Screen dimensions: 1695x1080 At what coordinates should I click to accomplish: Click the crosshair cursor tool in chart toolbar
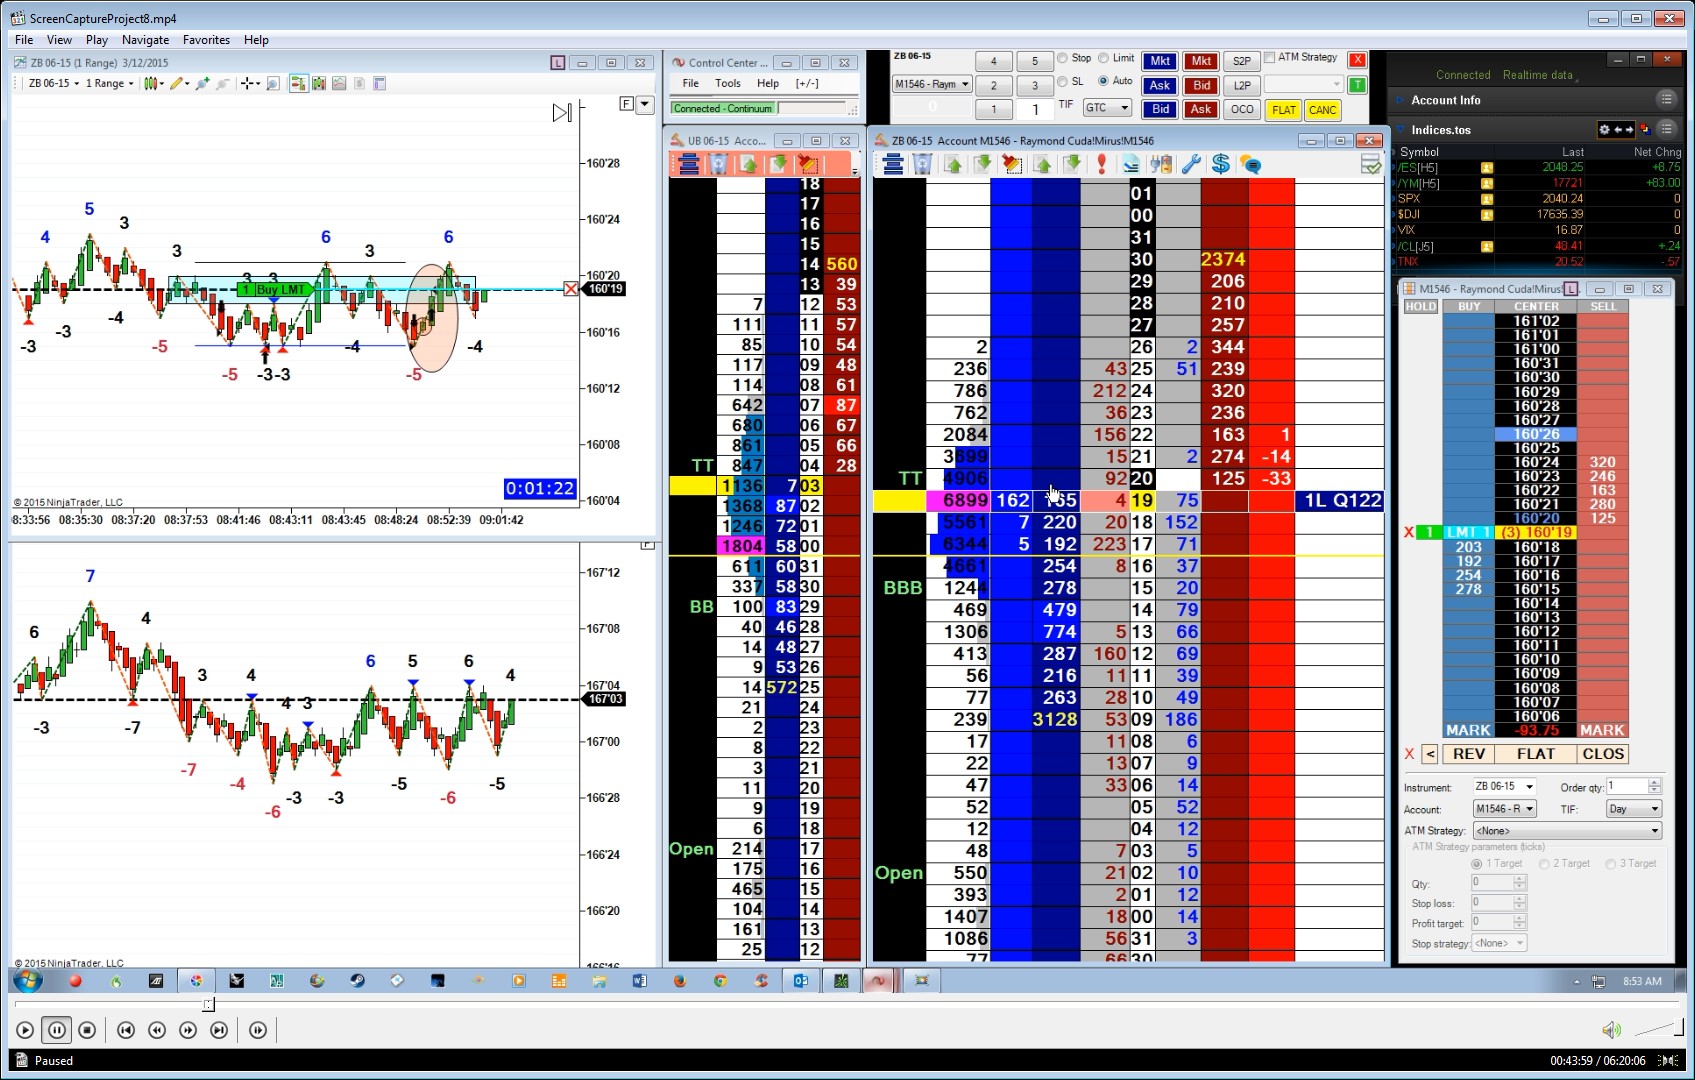point(247,84)
